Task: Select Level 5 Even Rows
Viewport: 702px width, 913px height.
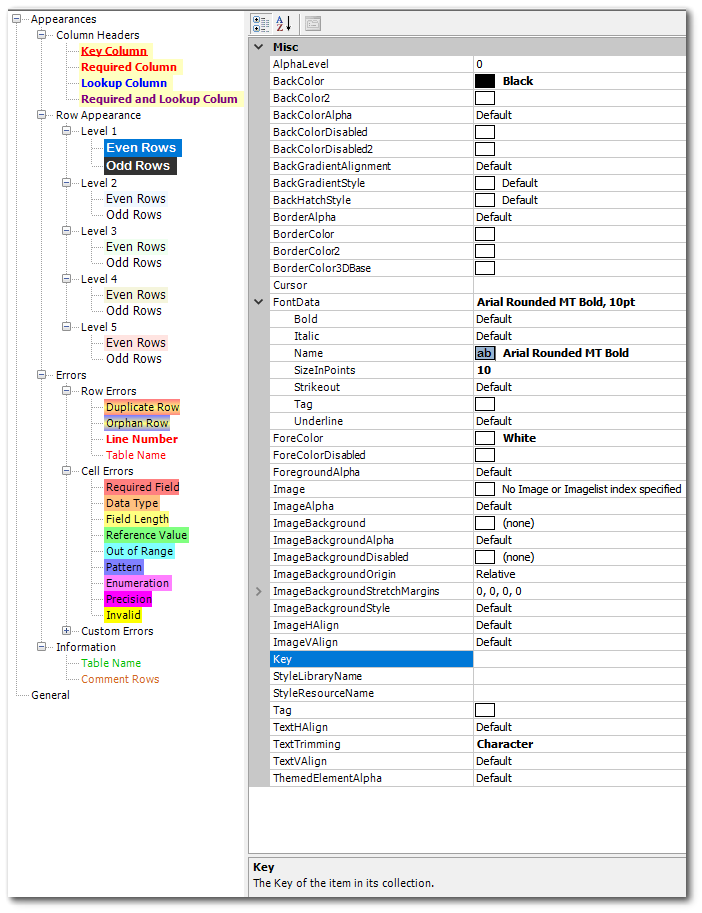Action: pyautogui.click(x=136, y=343)
